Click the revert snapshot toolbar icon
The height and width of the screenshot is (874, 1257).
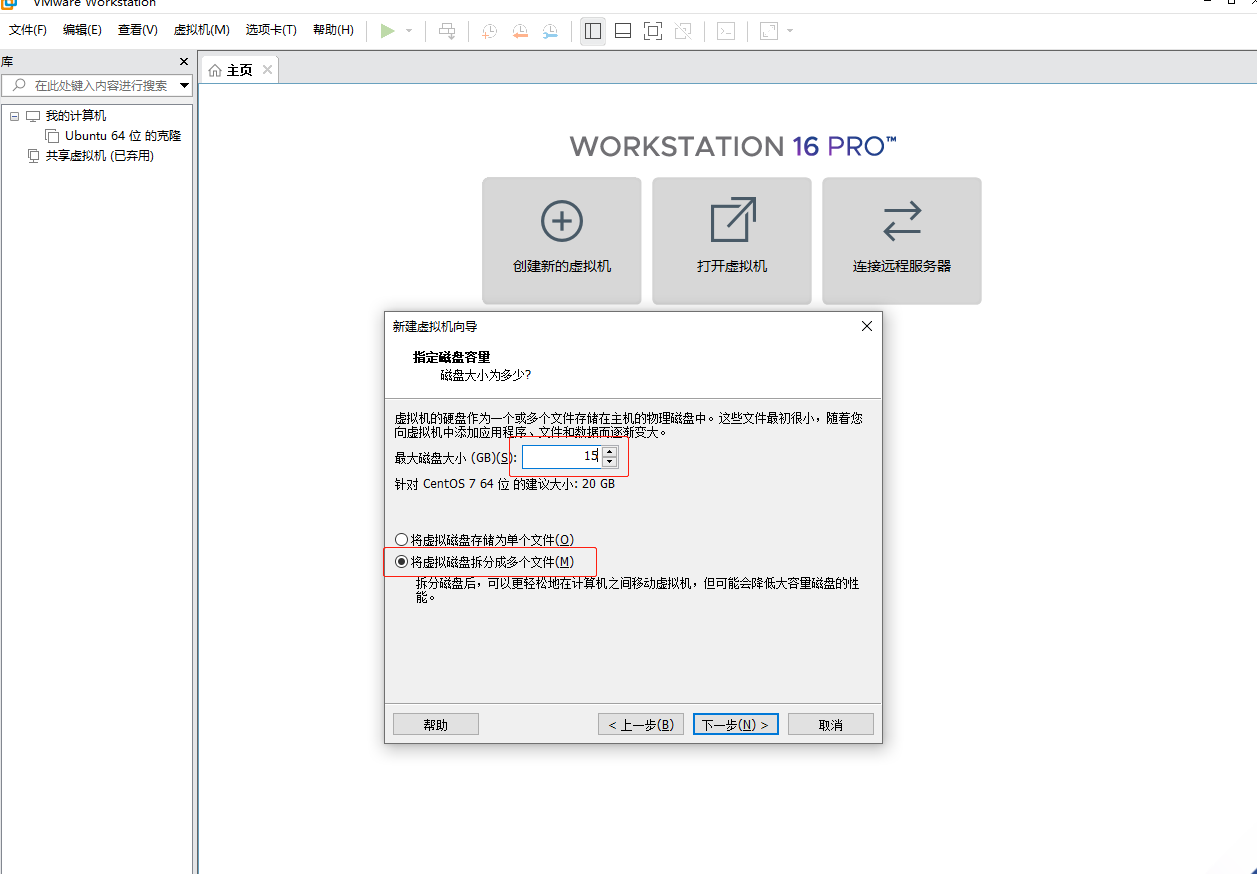click(x=520, y=31)
